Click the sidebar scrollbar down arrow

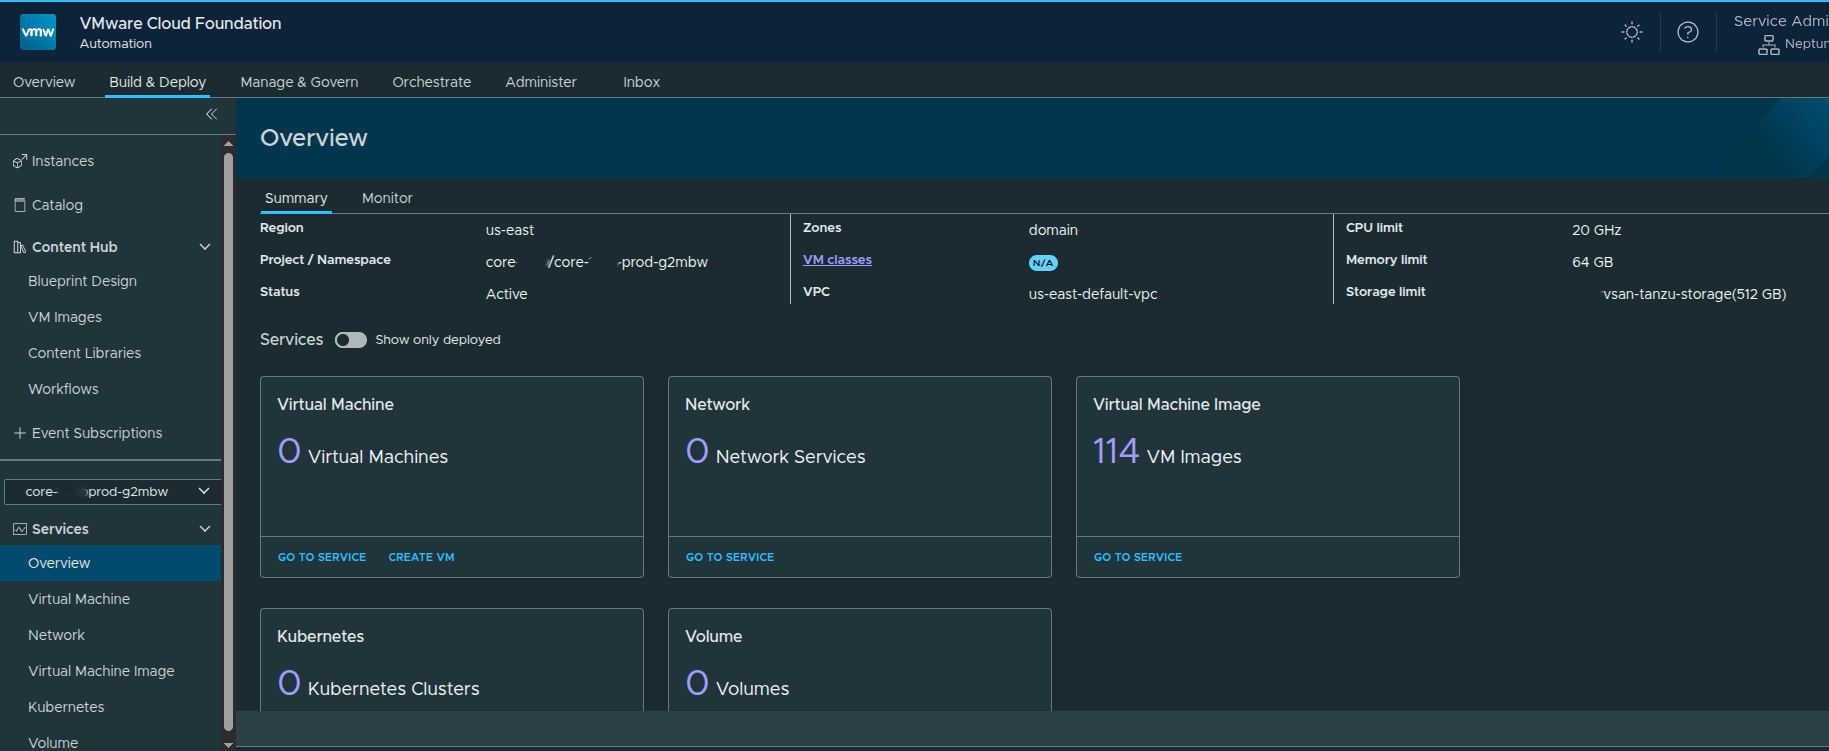point(228,744)
